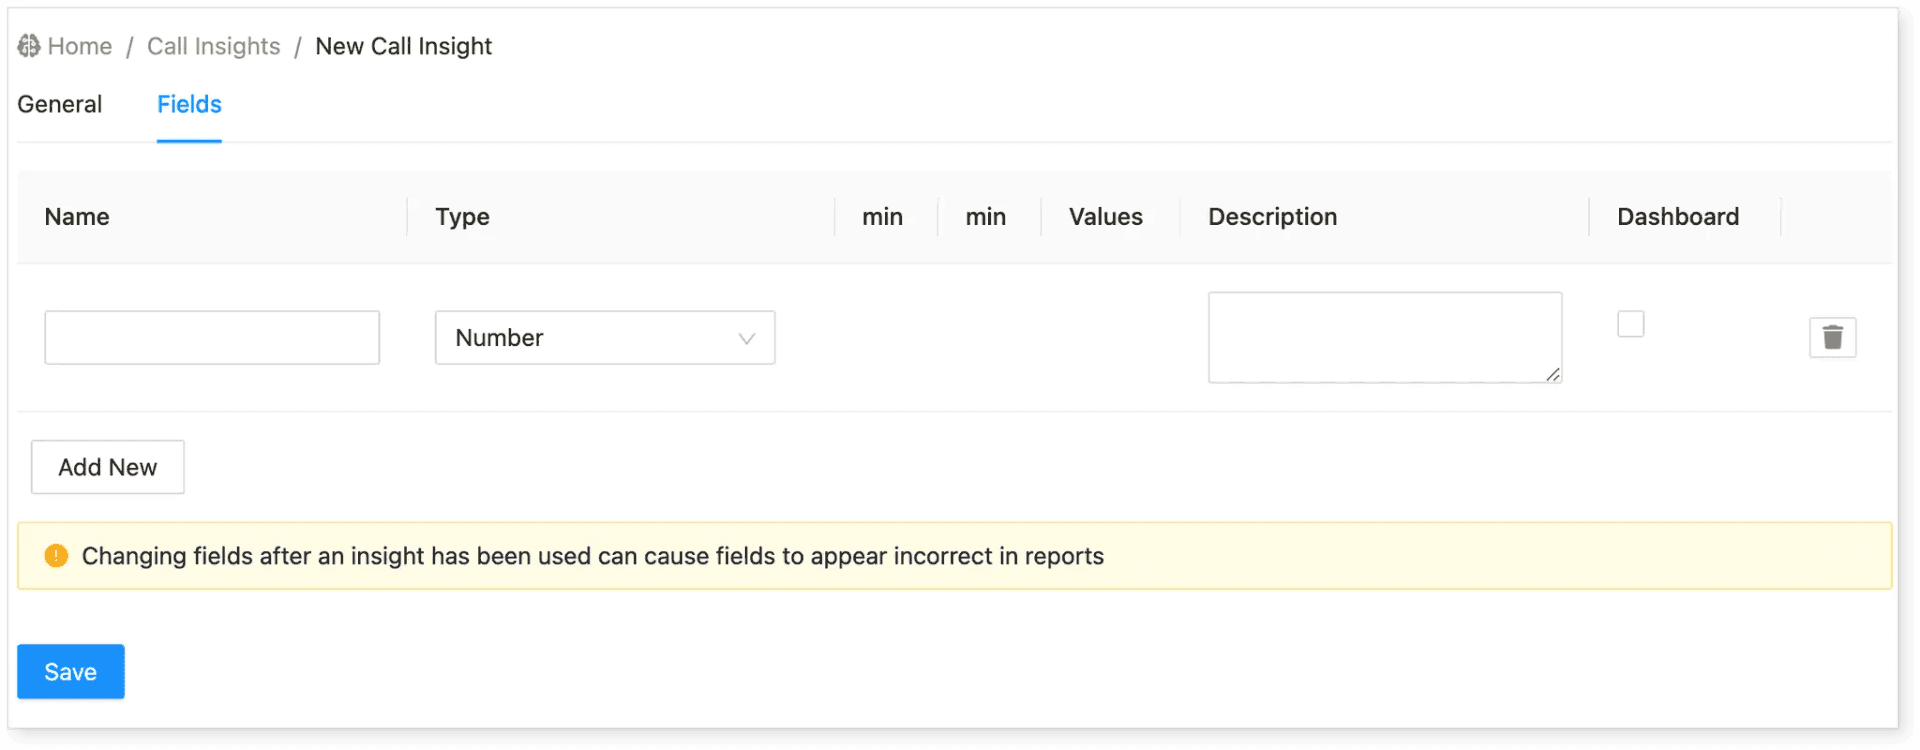Delete the field row with trash icon
Screen dimensions: 1920x750
pyautogui.click(x=1832, y=337)
